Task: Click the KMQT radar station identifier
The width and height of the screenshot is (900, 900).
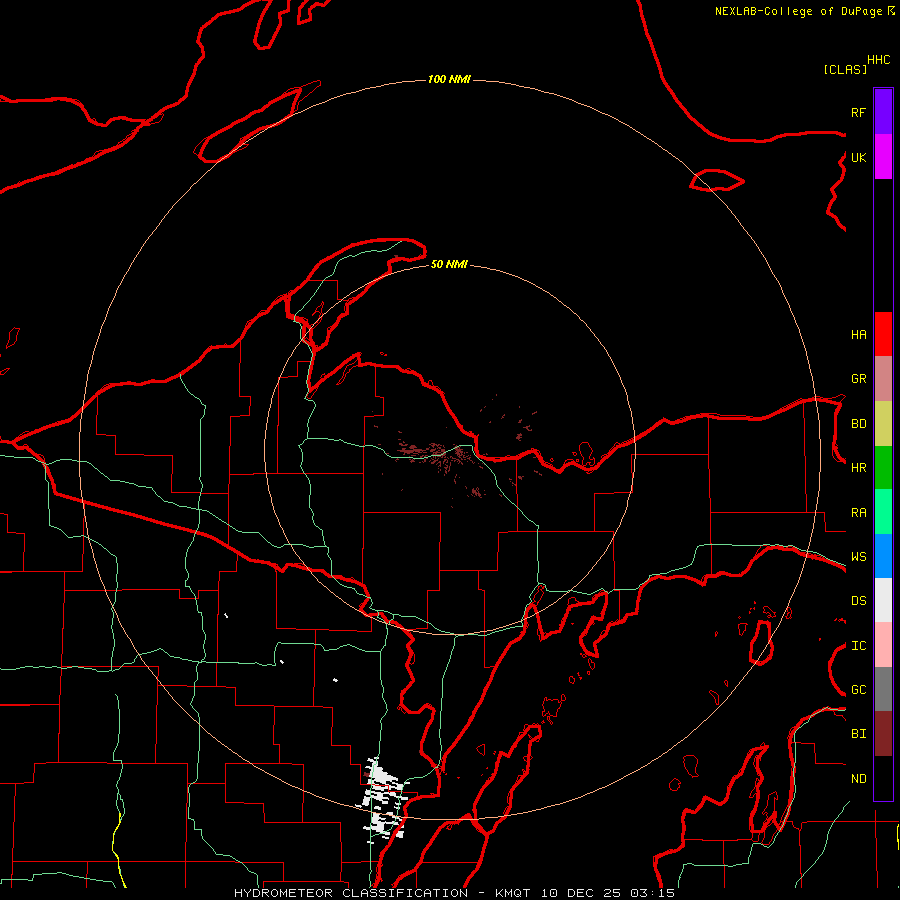Action: (x=513, y=893)
